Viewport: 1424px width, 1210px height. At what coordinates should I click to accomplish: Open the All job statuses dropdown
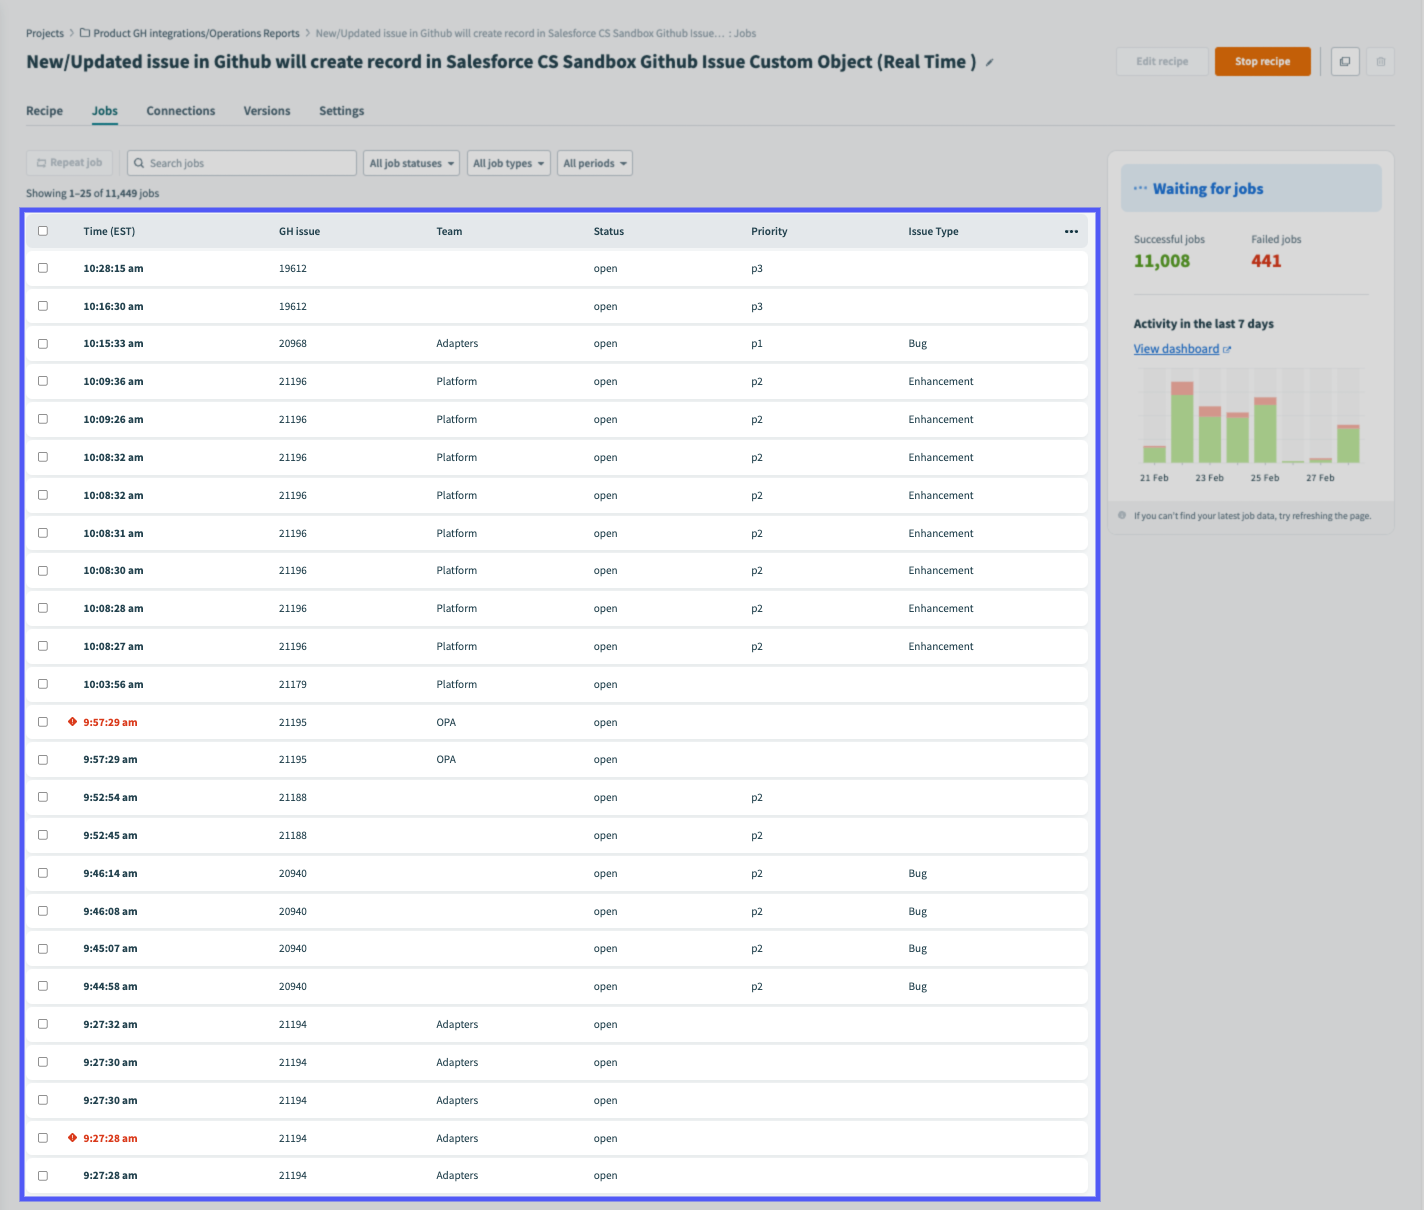tap(410, 162)
